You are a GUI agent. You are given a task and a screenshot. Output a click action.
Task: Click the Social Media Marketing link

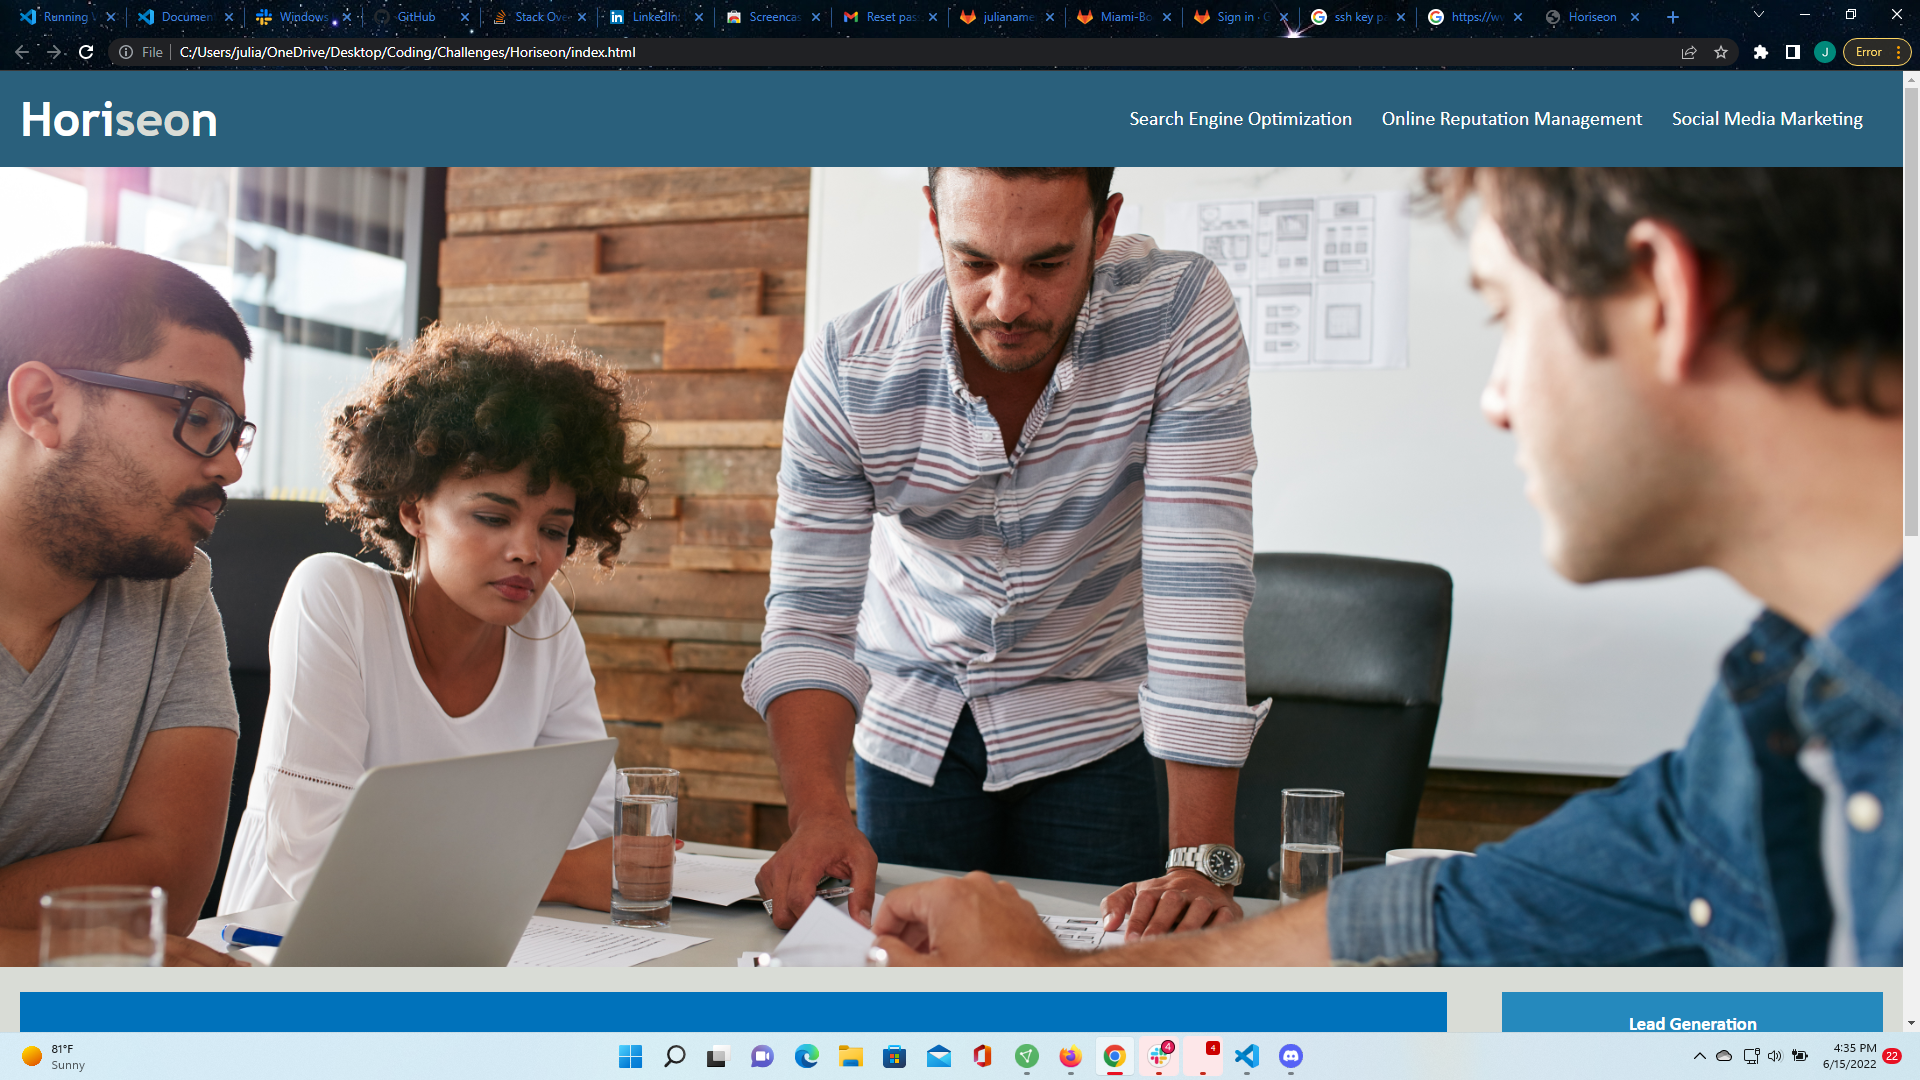point(1767,119)
